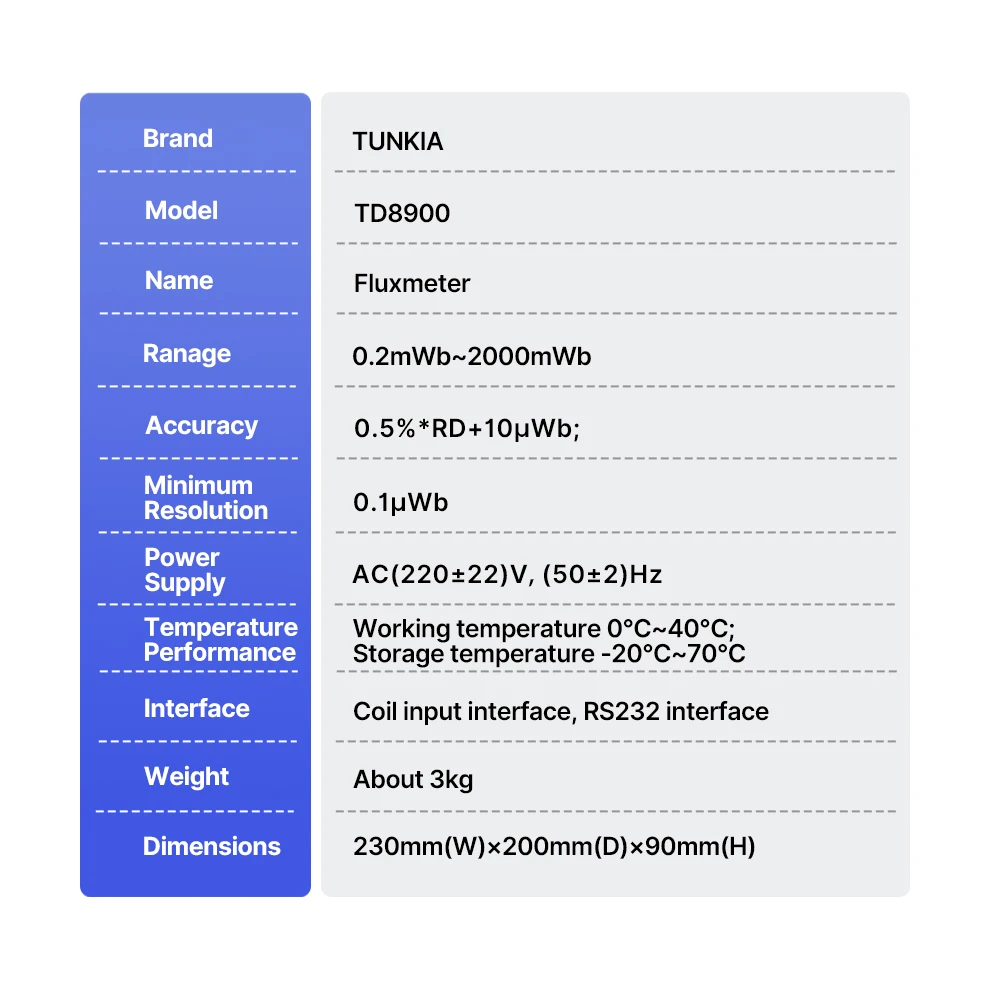
Task: Select the 0.2mWb~2000mWb range value
Action: click(x=472, y=357)
